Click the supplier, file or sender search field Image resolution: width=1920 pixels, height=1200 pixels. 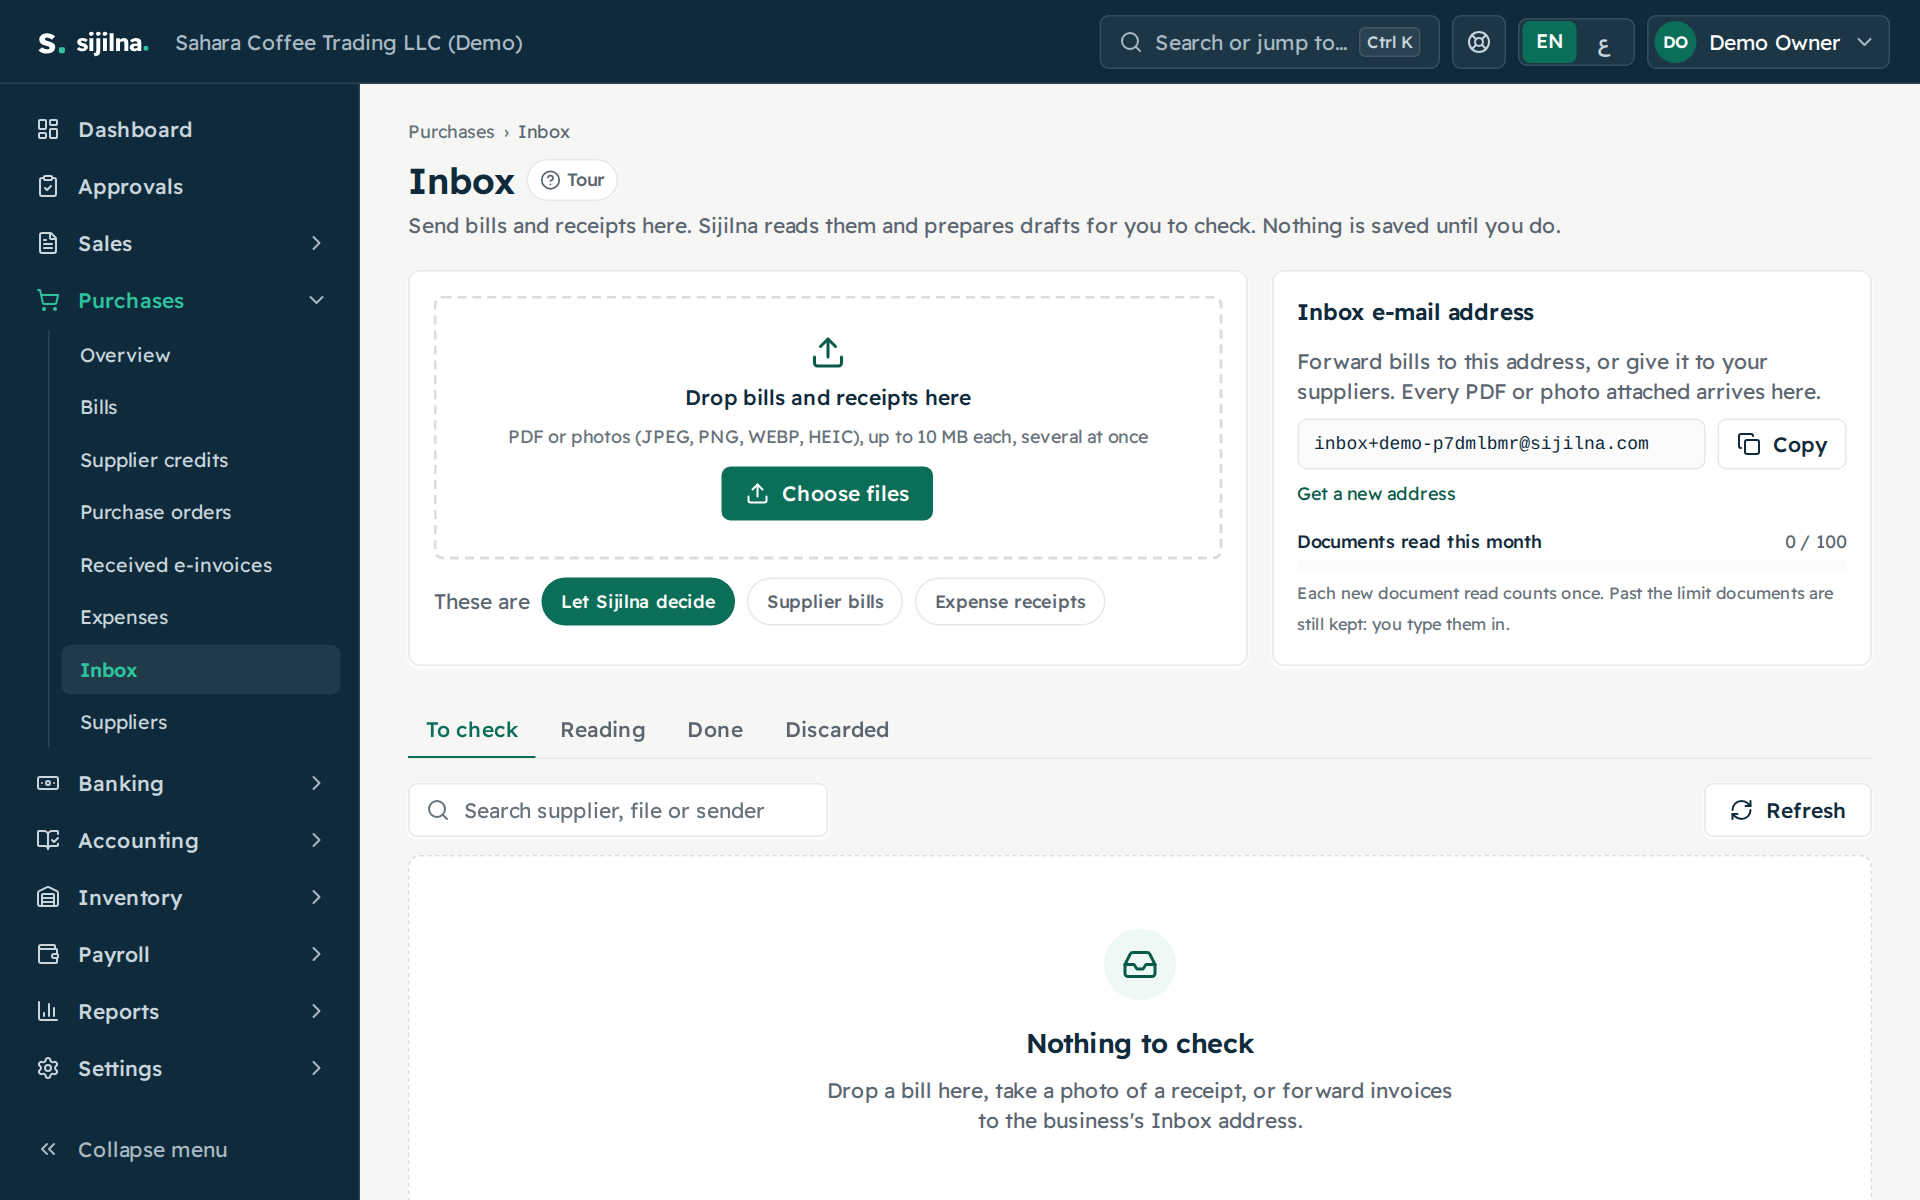coord(617,810)
